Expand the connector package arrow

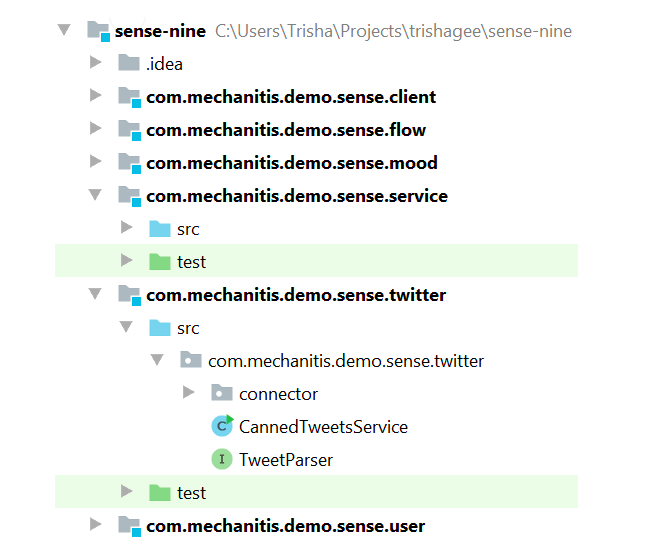[188, 392]
